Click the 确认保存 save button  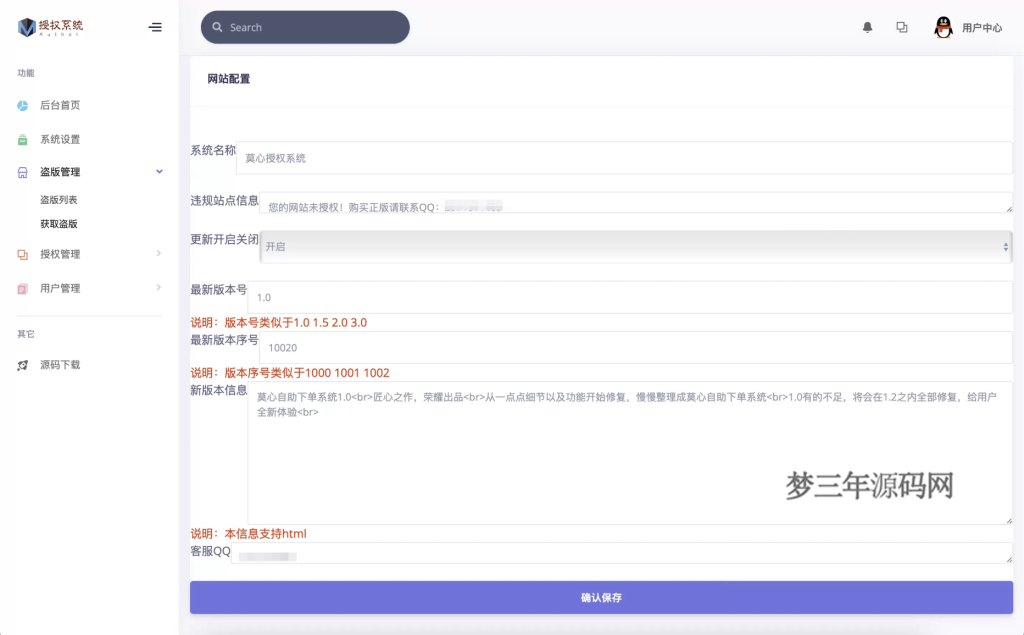(601, 595)
